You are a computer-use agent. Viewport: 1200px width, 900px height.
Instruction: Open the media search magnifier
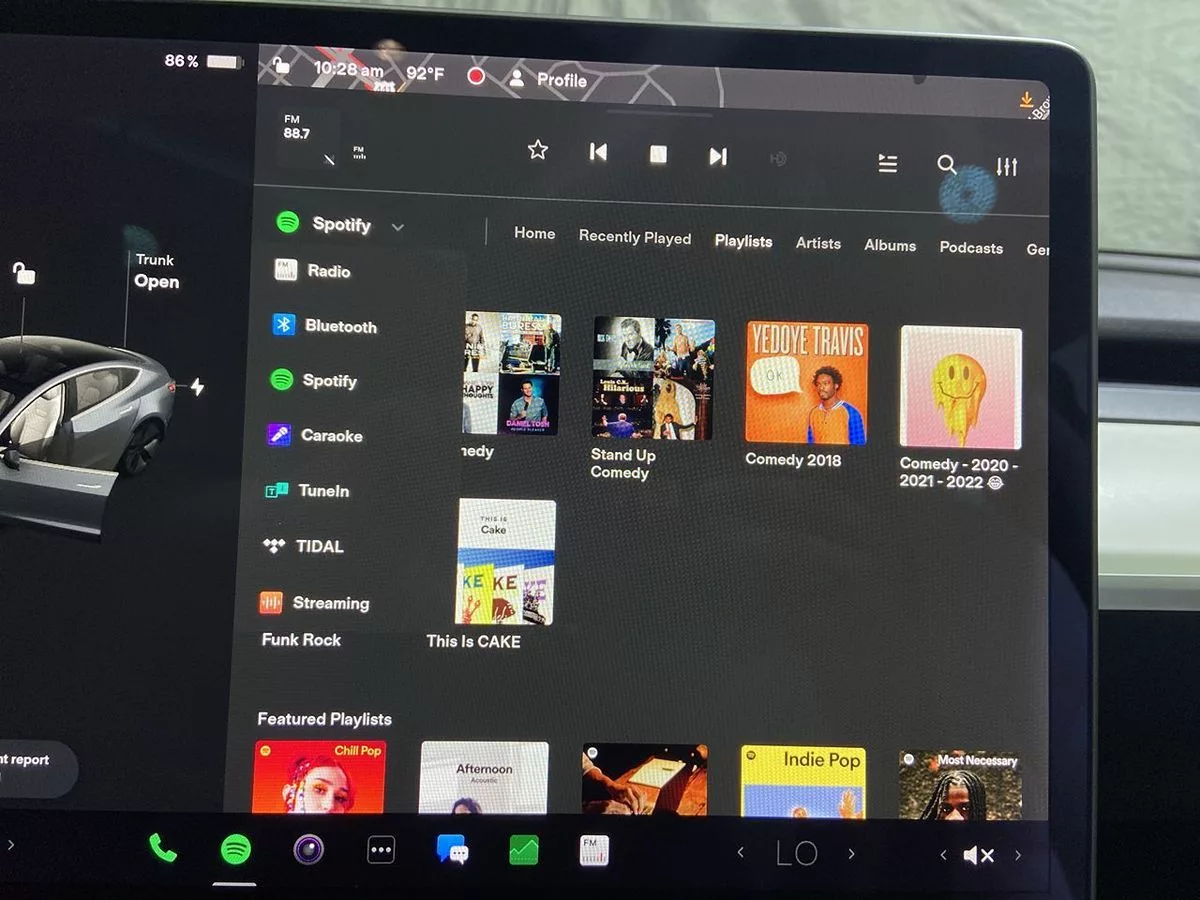click(x=946, y=165)
